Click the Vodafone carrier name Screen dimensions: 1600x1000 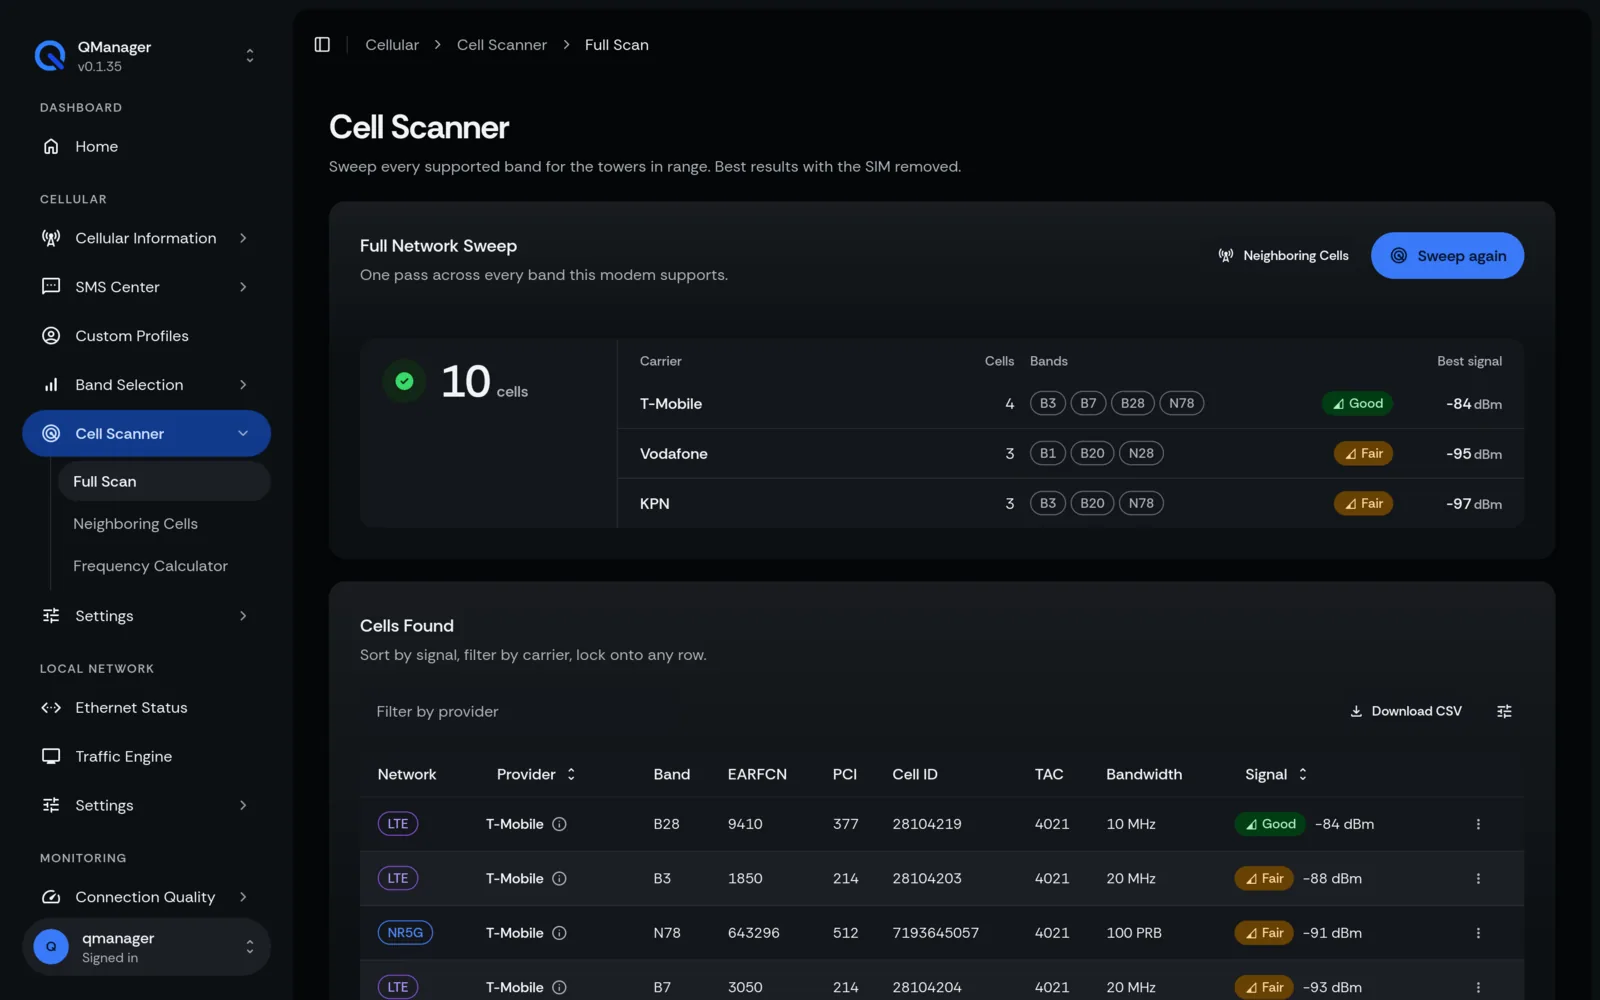pyautogui.click(x=674, y=454)
